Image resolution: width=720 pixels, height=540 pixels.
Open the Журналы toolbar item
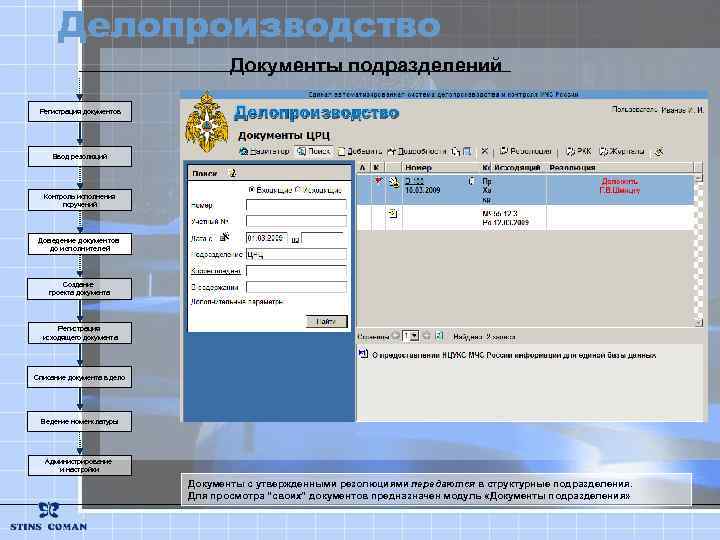click(622, 151)
